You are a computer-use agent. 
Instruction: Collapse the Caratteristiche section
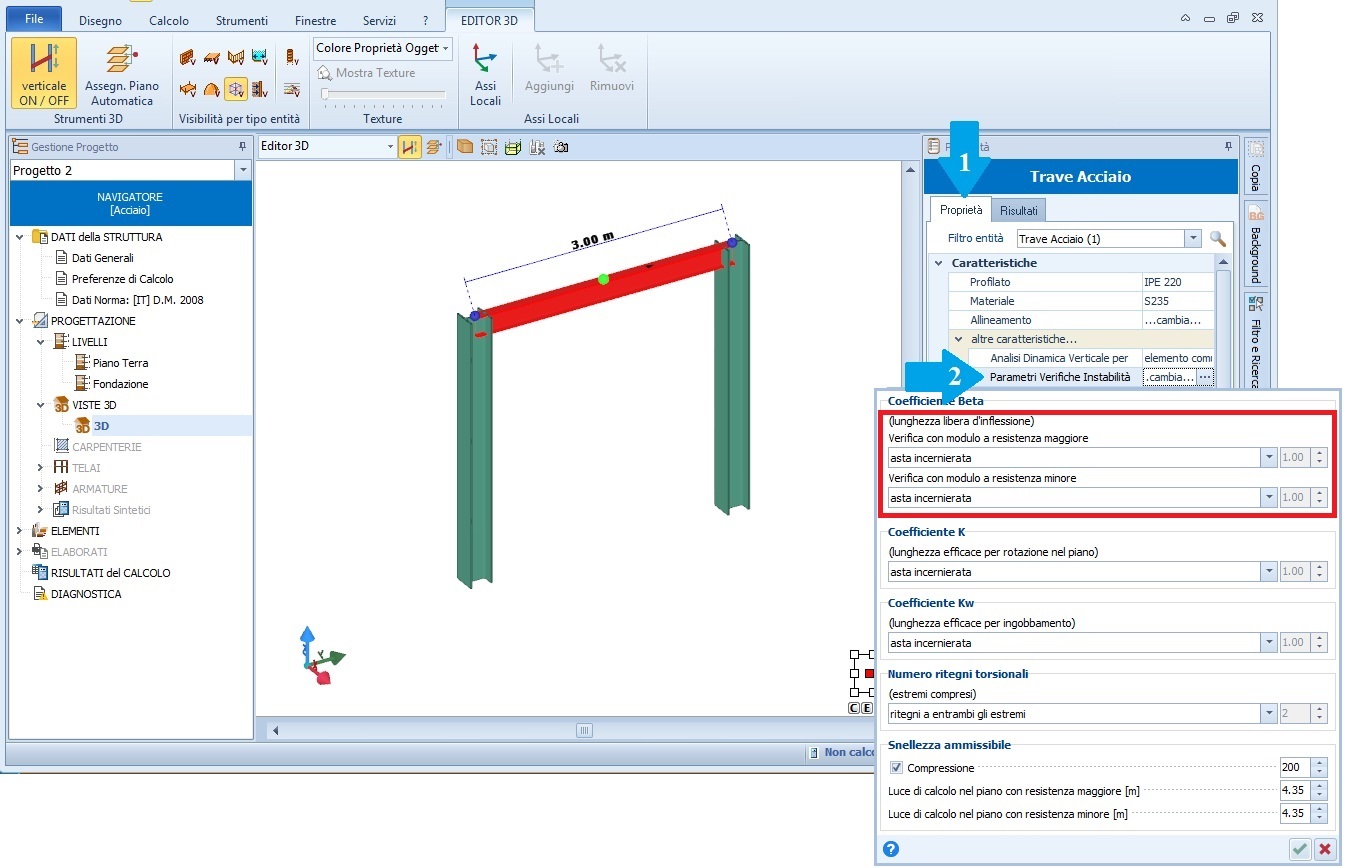click(x=939, y=263)
